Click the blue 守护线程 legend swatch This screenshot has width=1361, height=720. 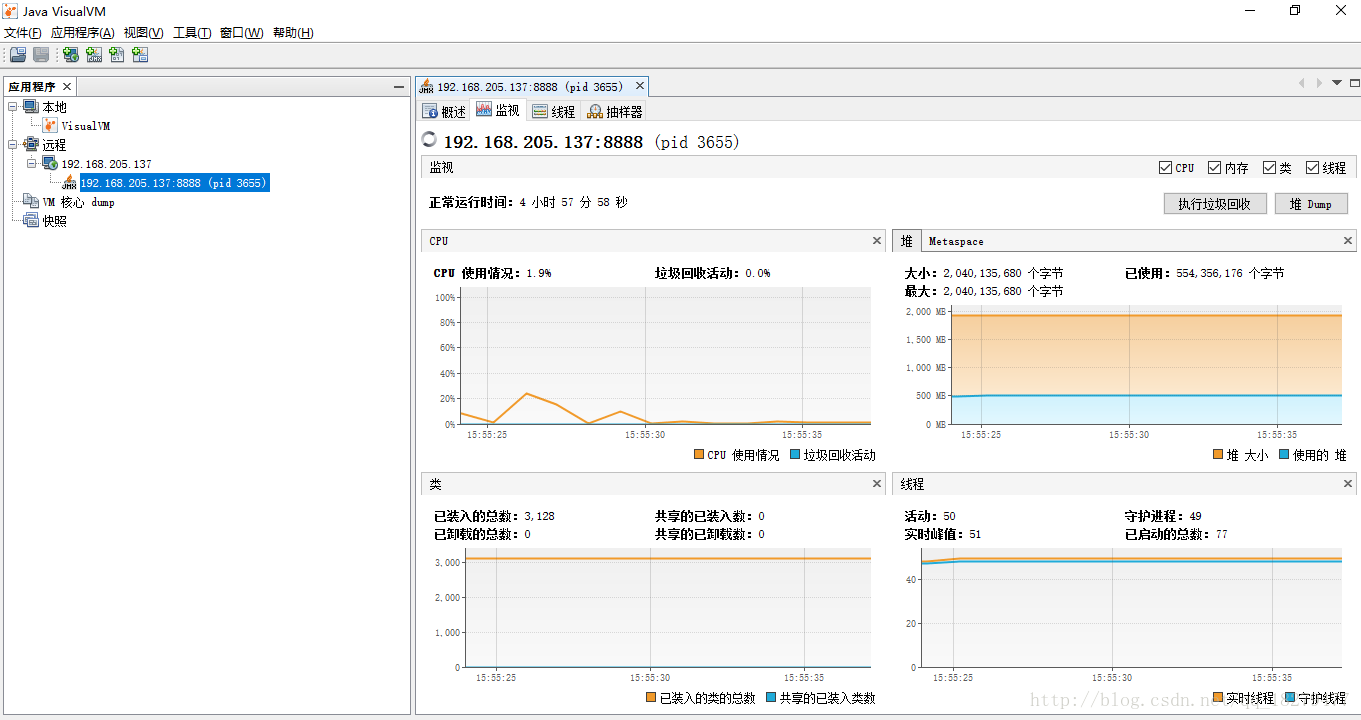click(x=1290, y=698)
